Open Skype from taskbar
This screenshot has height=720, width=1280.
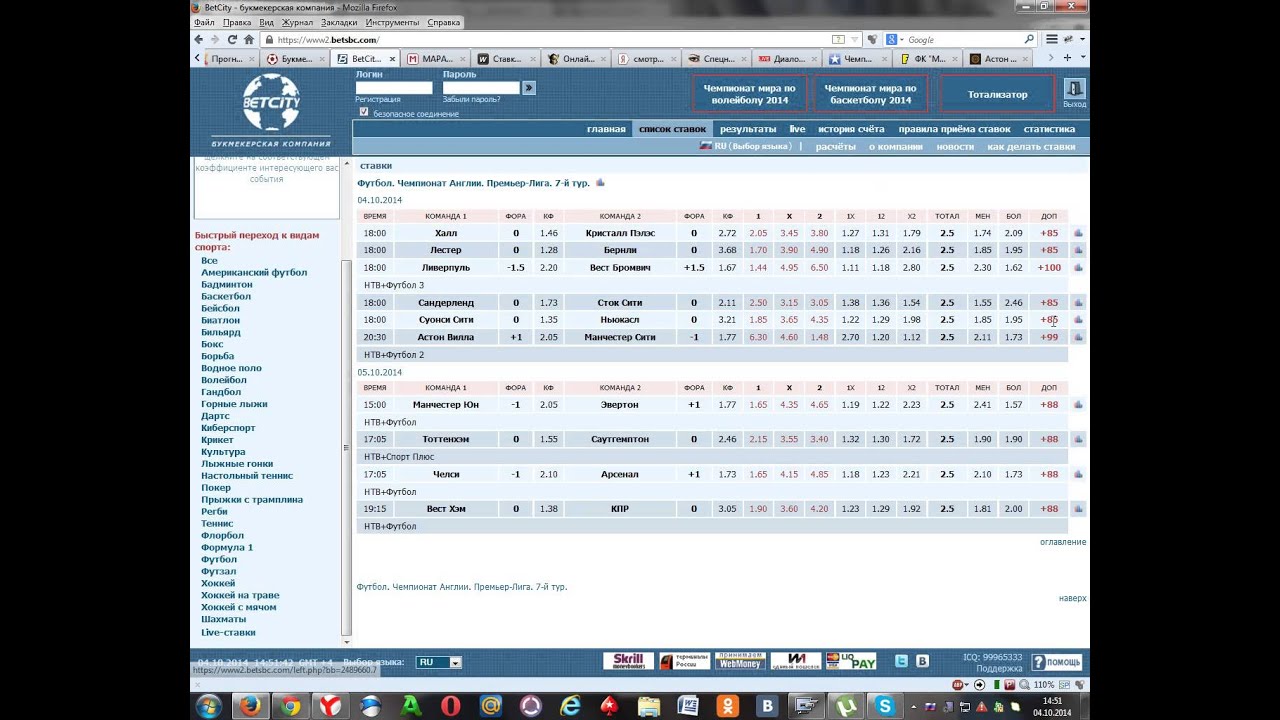coord(884,706)
